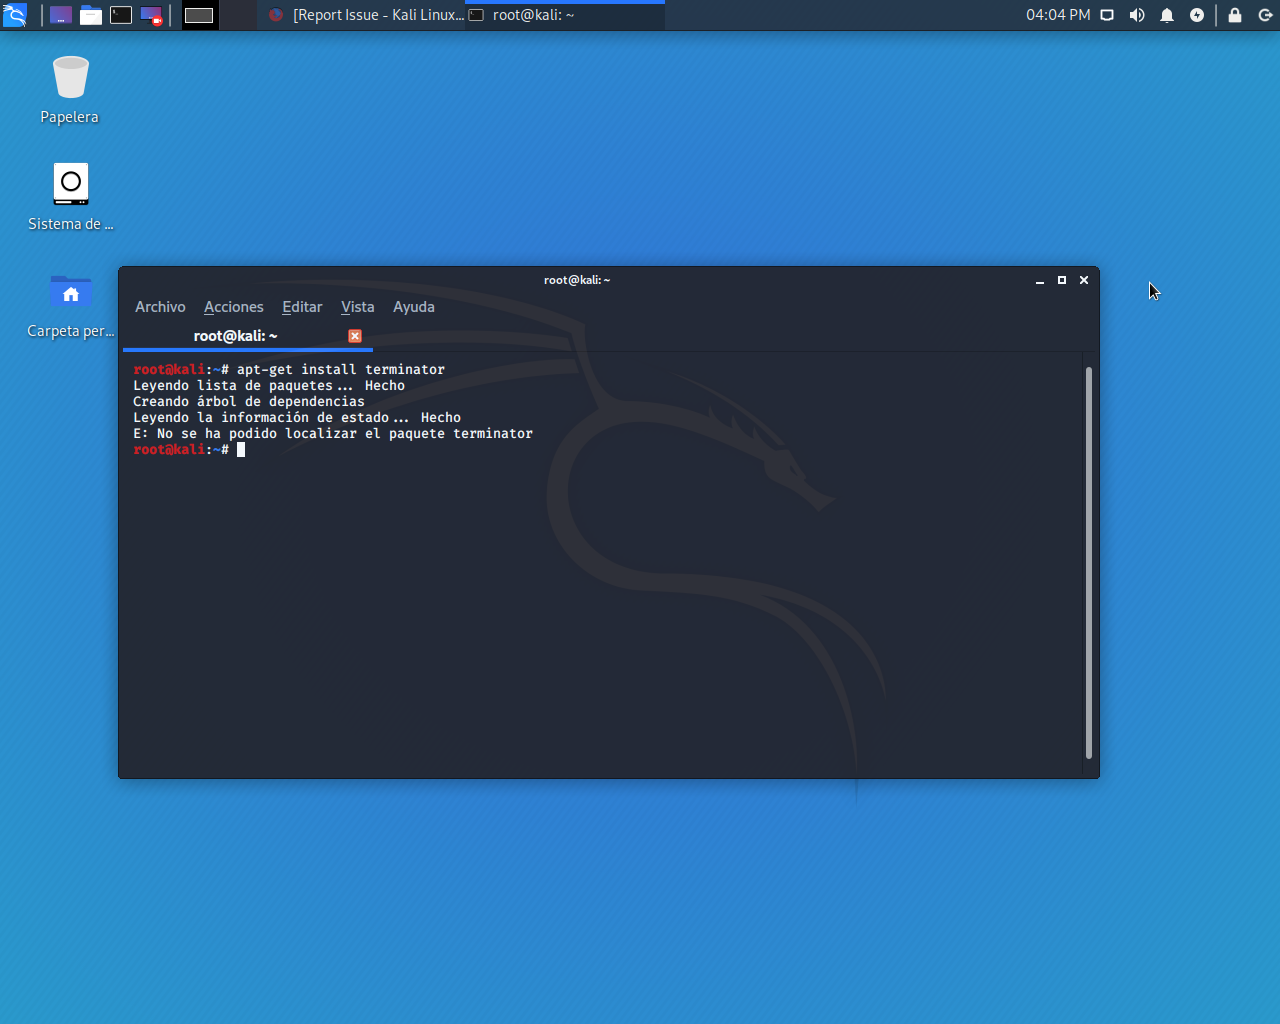The width and height of the screenshot is (1280, 1024).
Task: Close the root@kali terminal tab
Action: pos(355,336)
